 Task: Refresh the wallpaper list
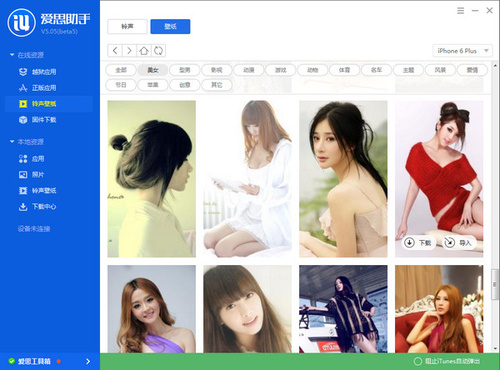[x=158, y=51]
